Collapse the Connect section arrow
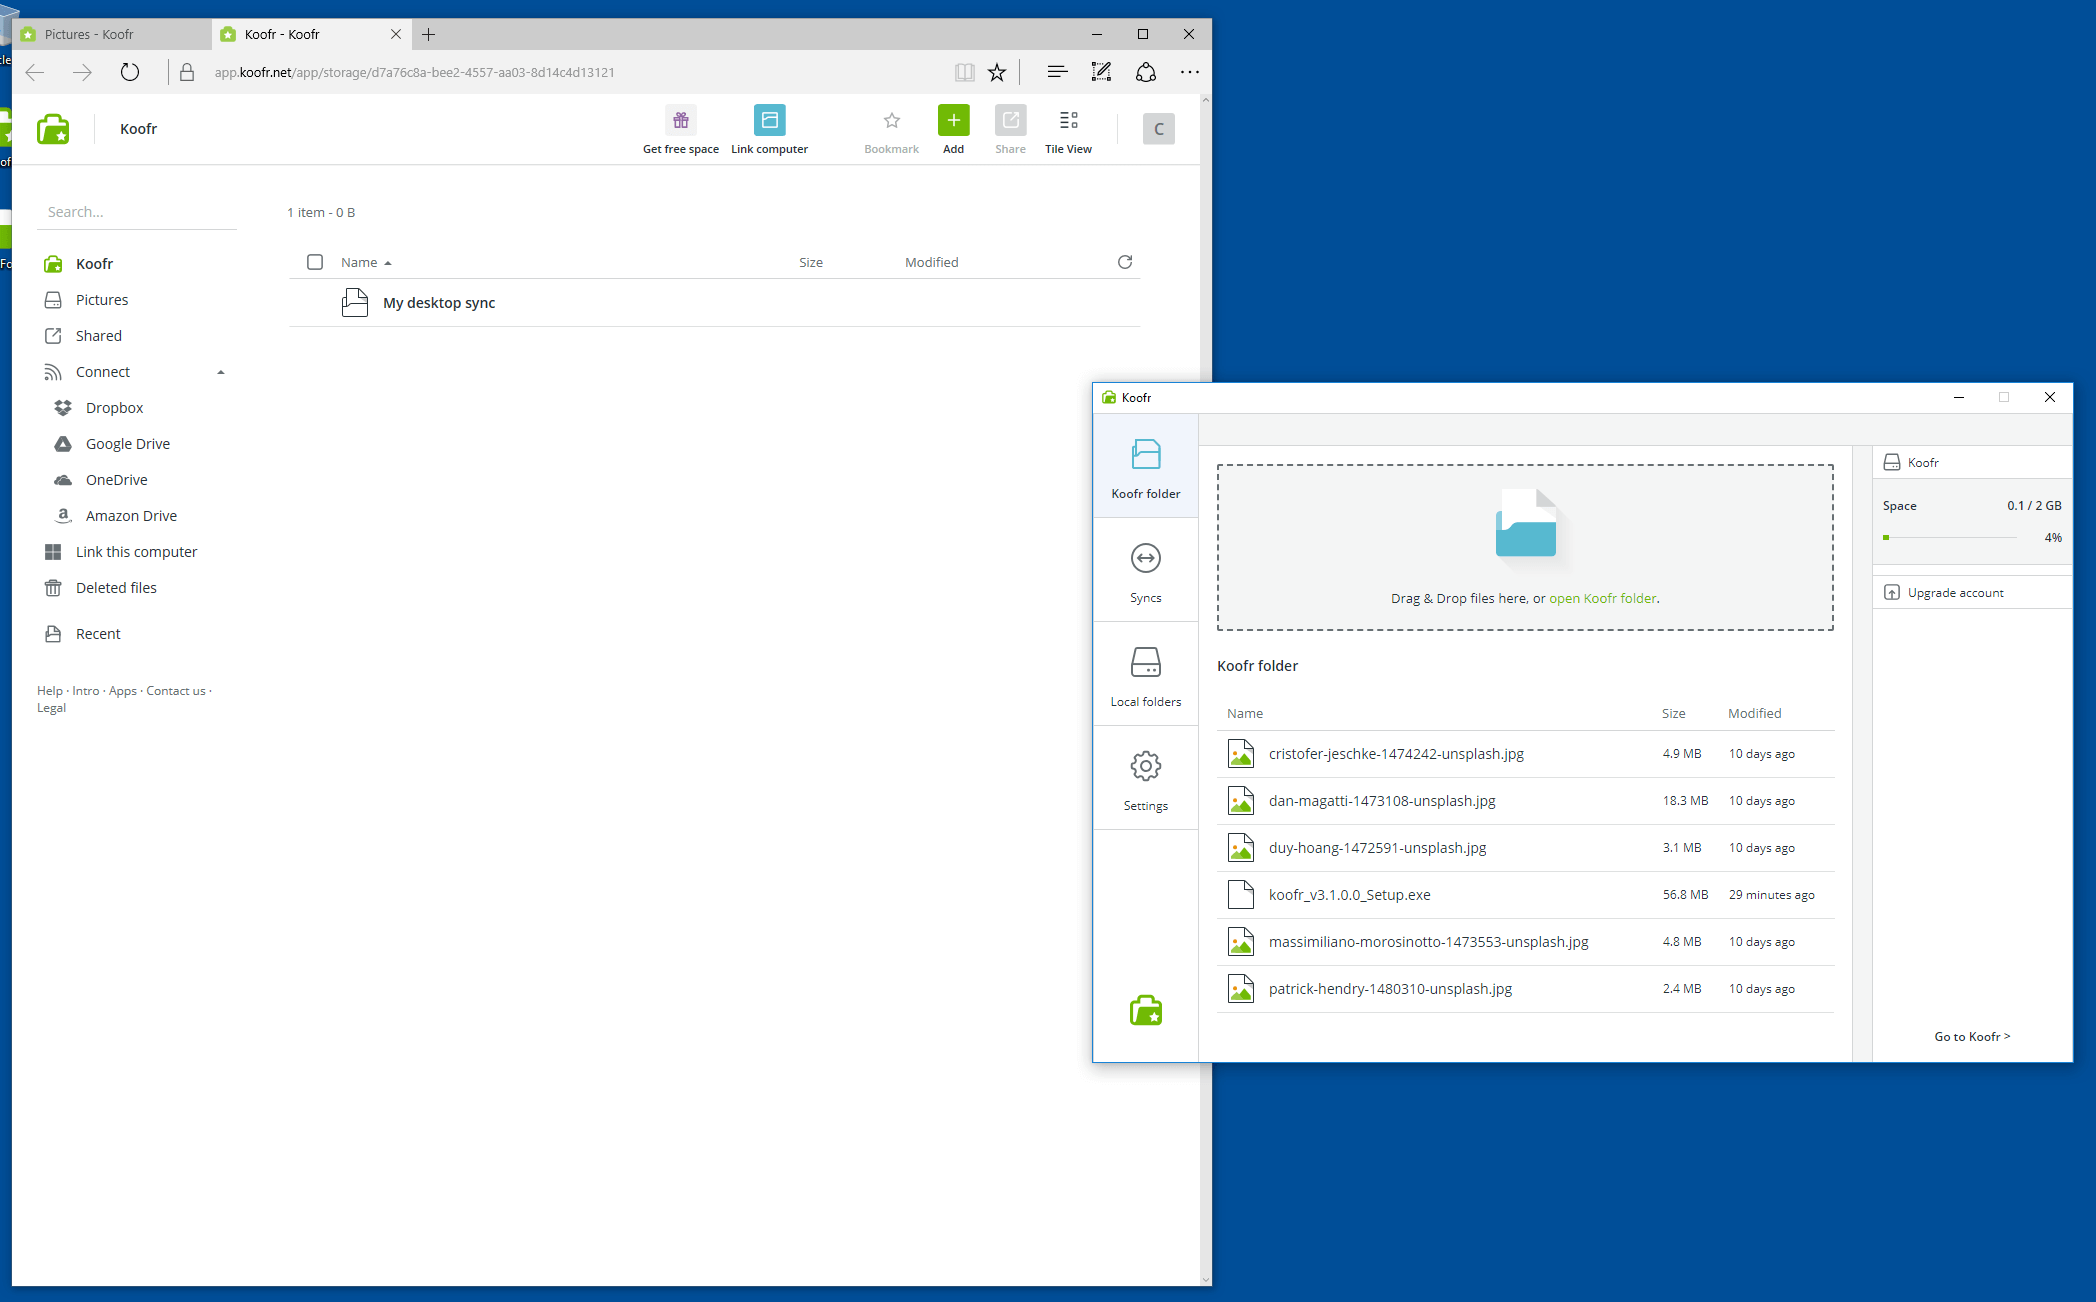Screen dimensions: 2096x1302 (x=221, y=372)
